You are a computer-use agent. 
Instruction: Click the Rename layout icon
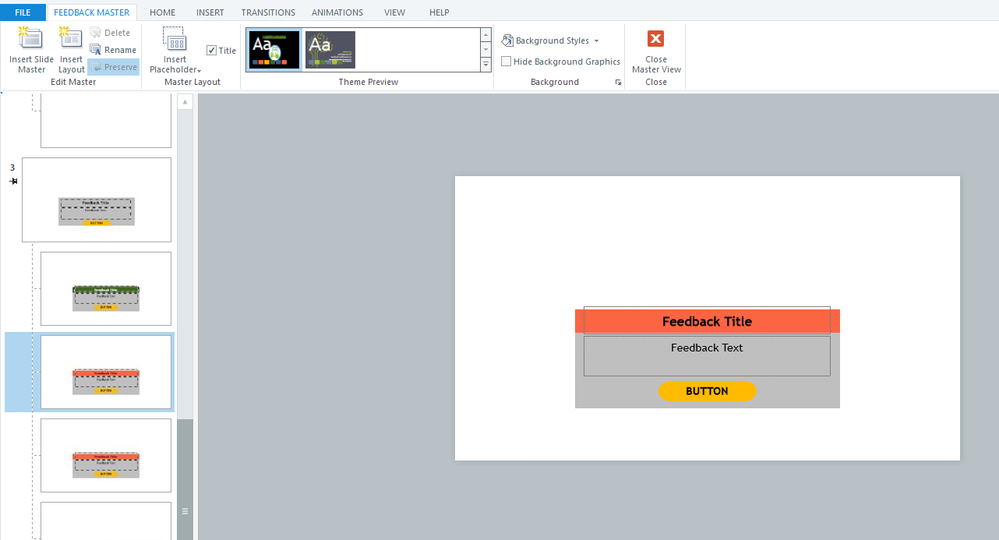point(96,50)
